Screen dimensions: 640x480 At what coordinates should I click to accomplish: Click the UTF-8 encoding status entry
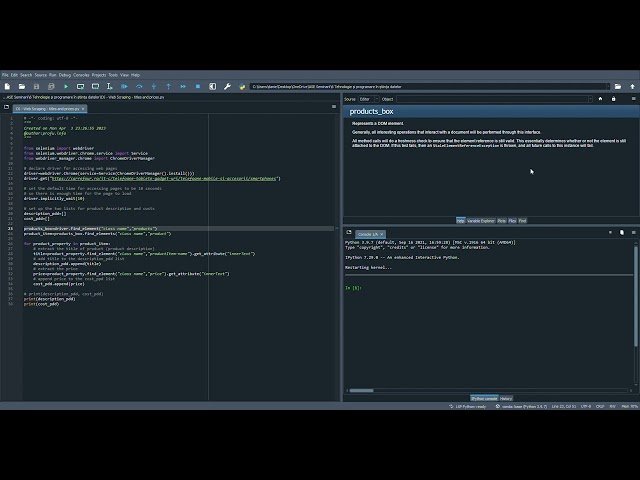click(586, 407)
